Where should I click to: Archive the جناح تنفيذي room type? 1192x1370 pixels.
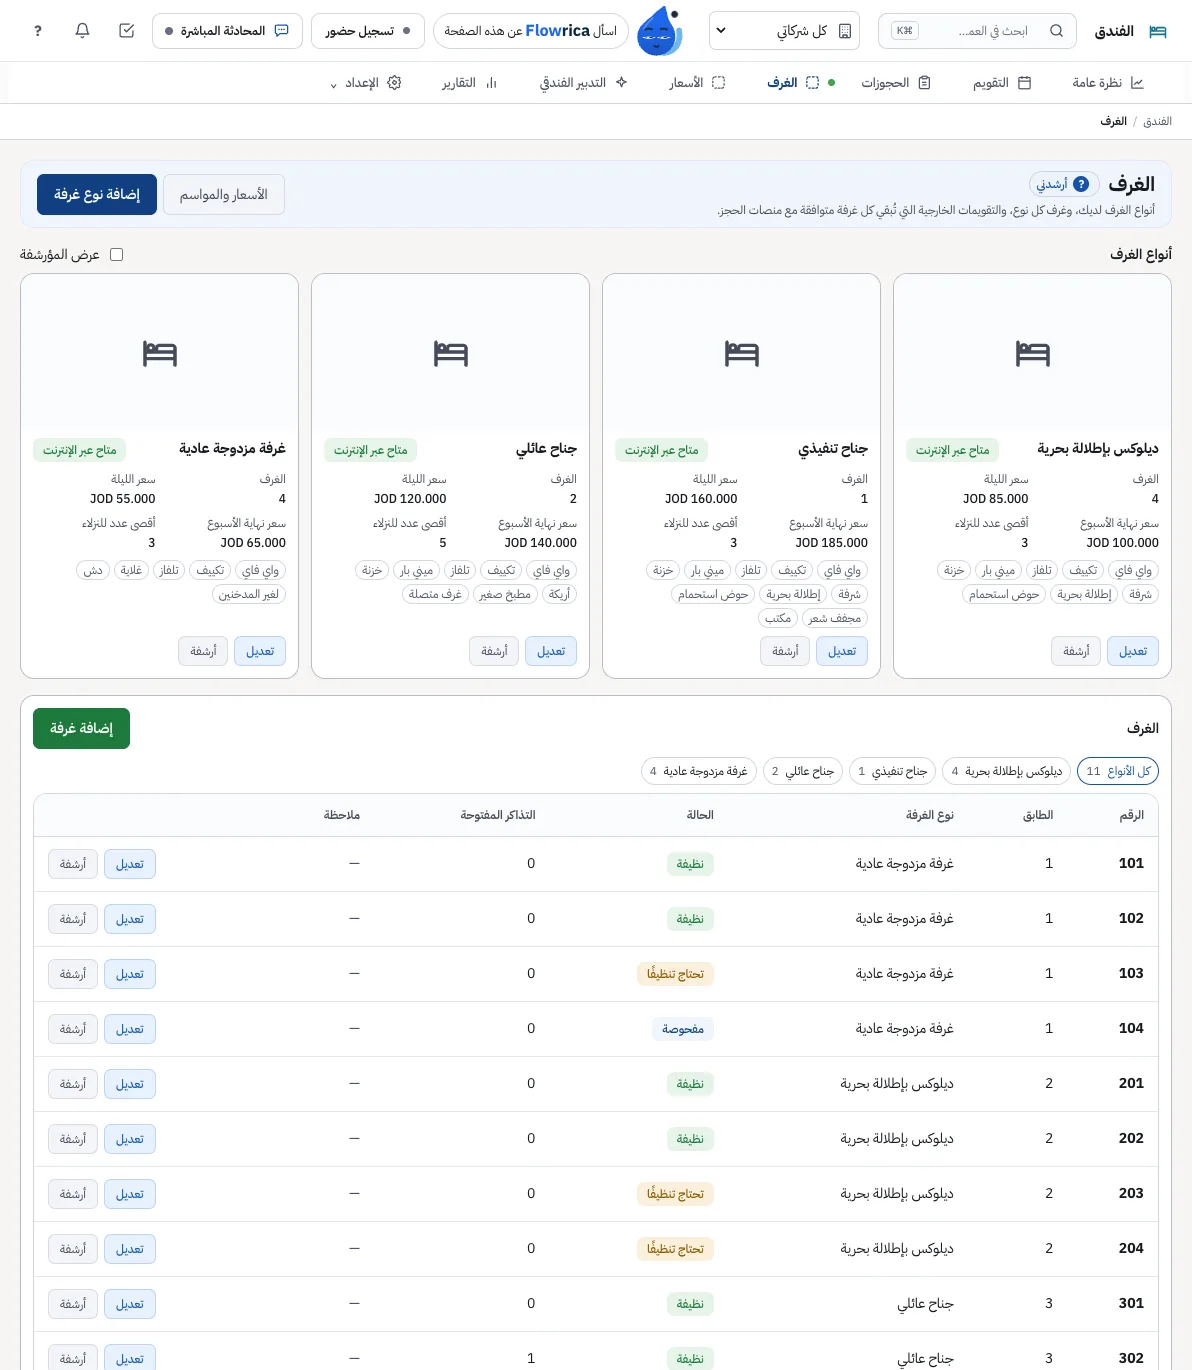[785, 651]
